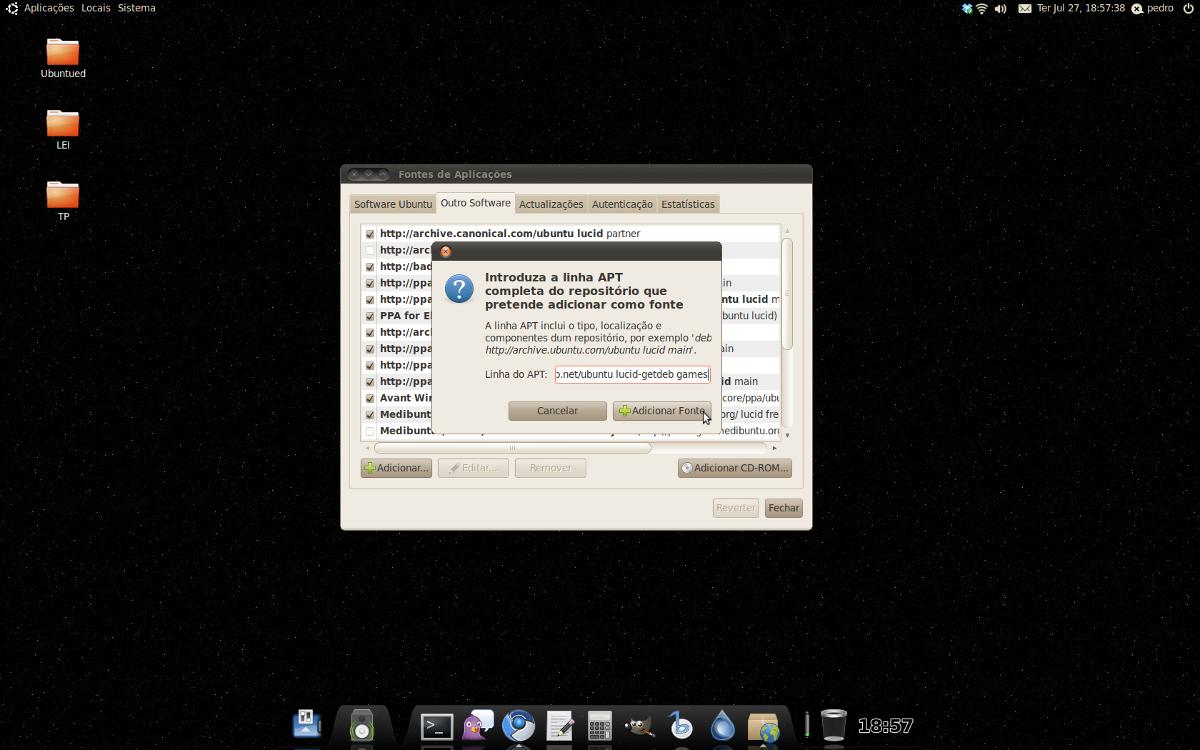The image size is (1200, 750).
Task: Uncheck the archive.canonical.com partner source
Action: [370, 234]
